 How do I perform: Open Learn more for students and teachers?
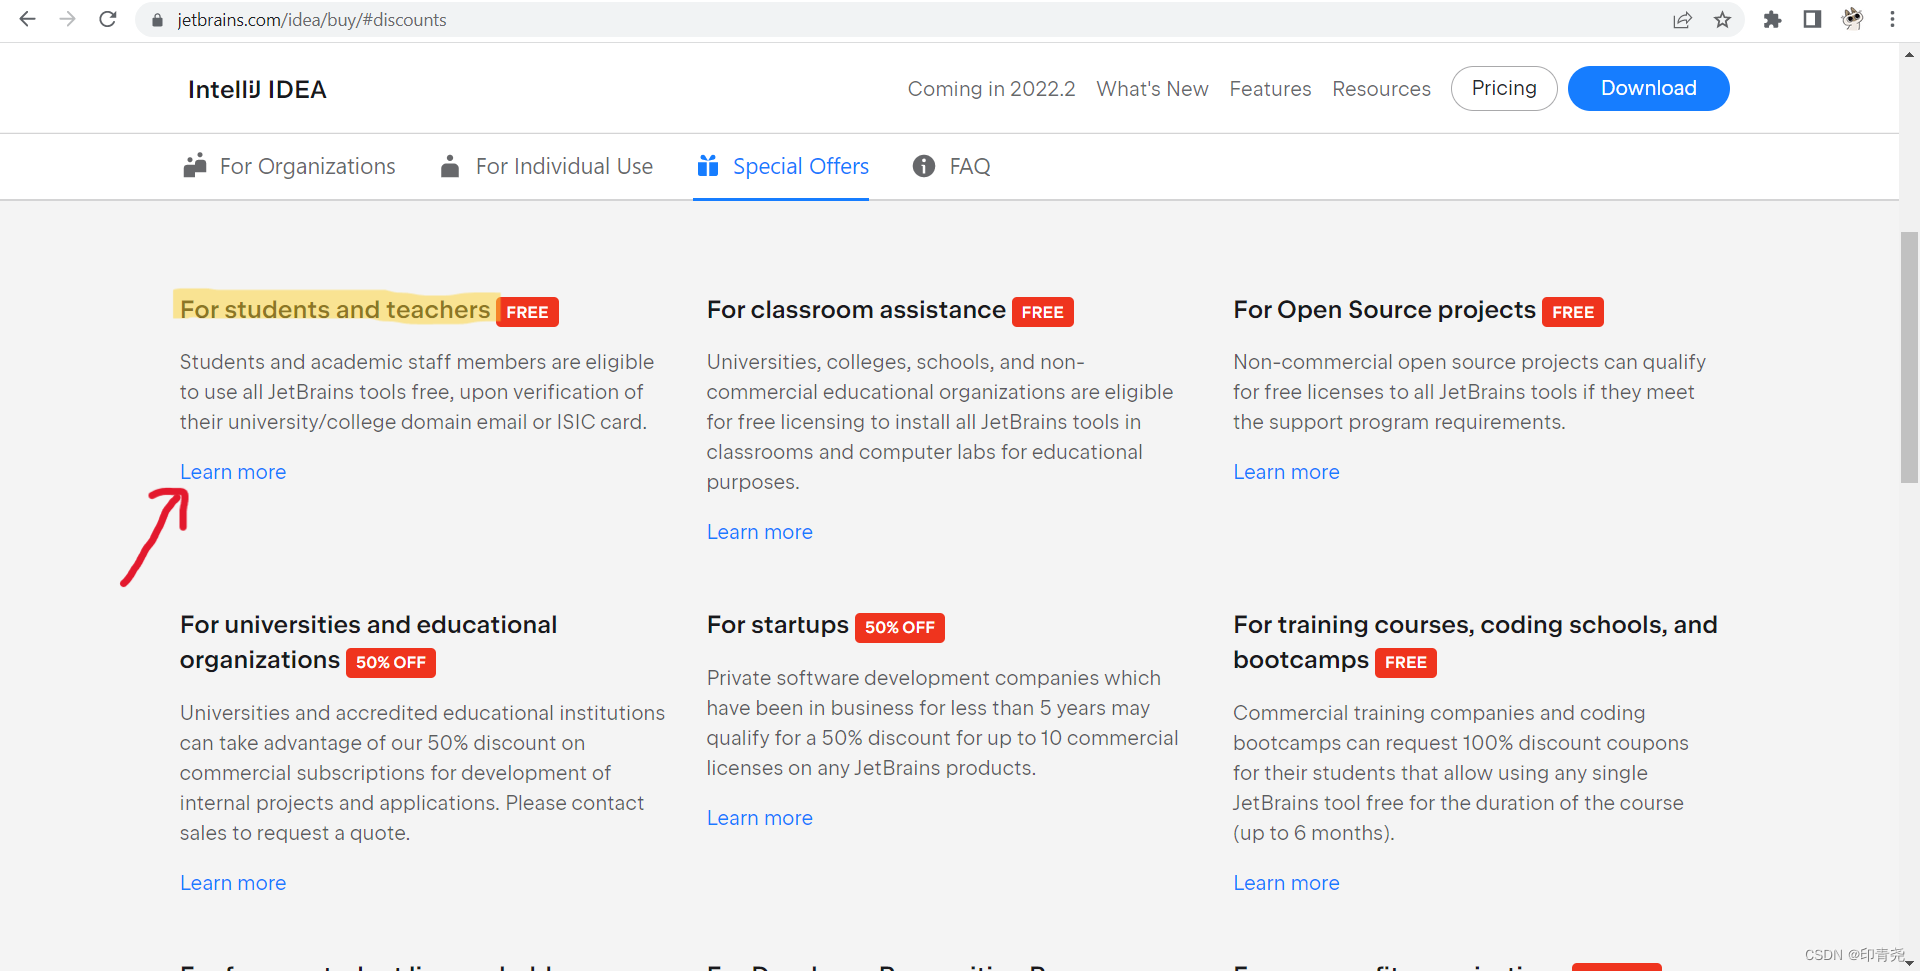(x=233, y=472)
